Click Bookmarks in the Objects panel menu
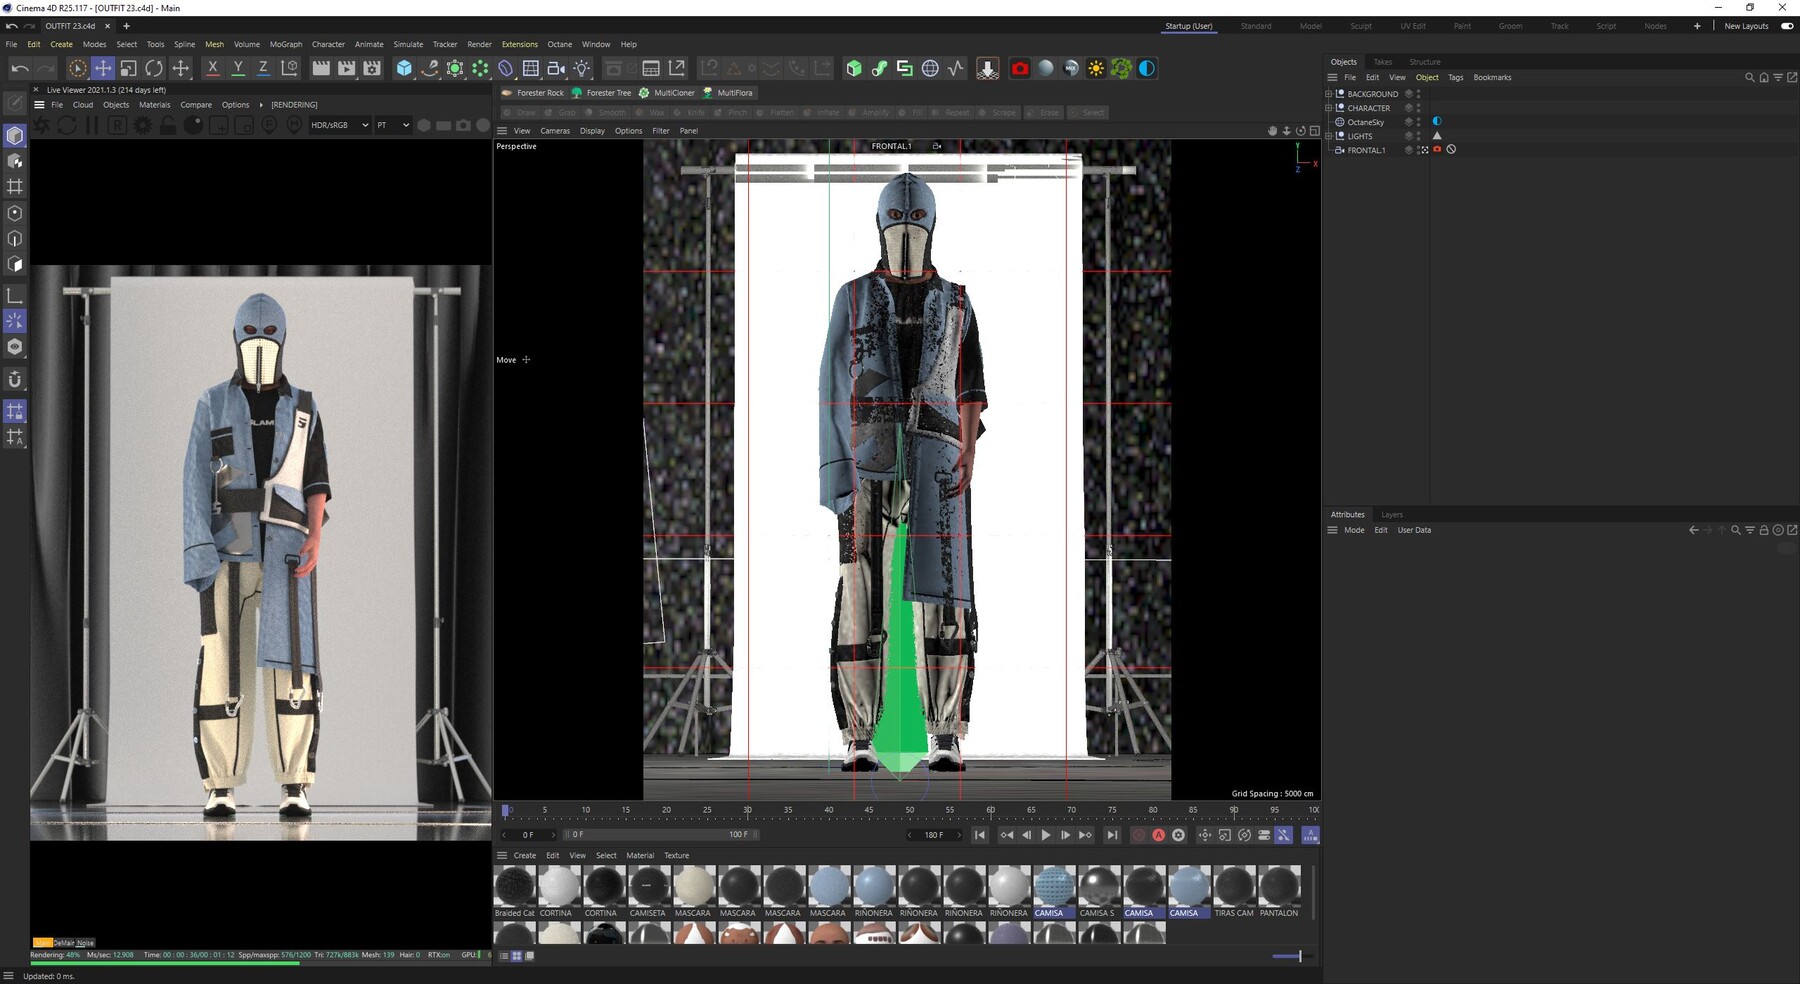 tap(1493, 77)
